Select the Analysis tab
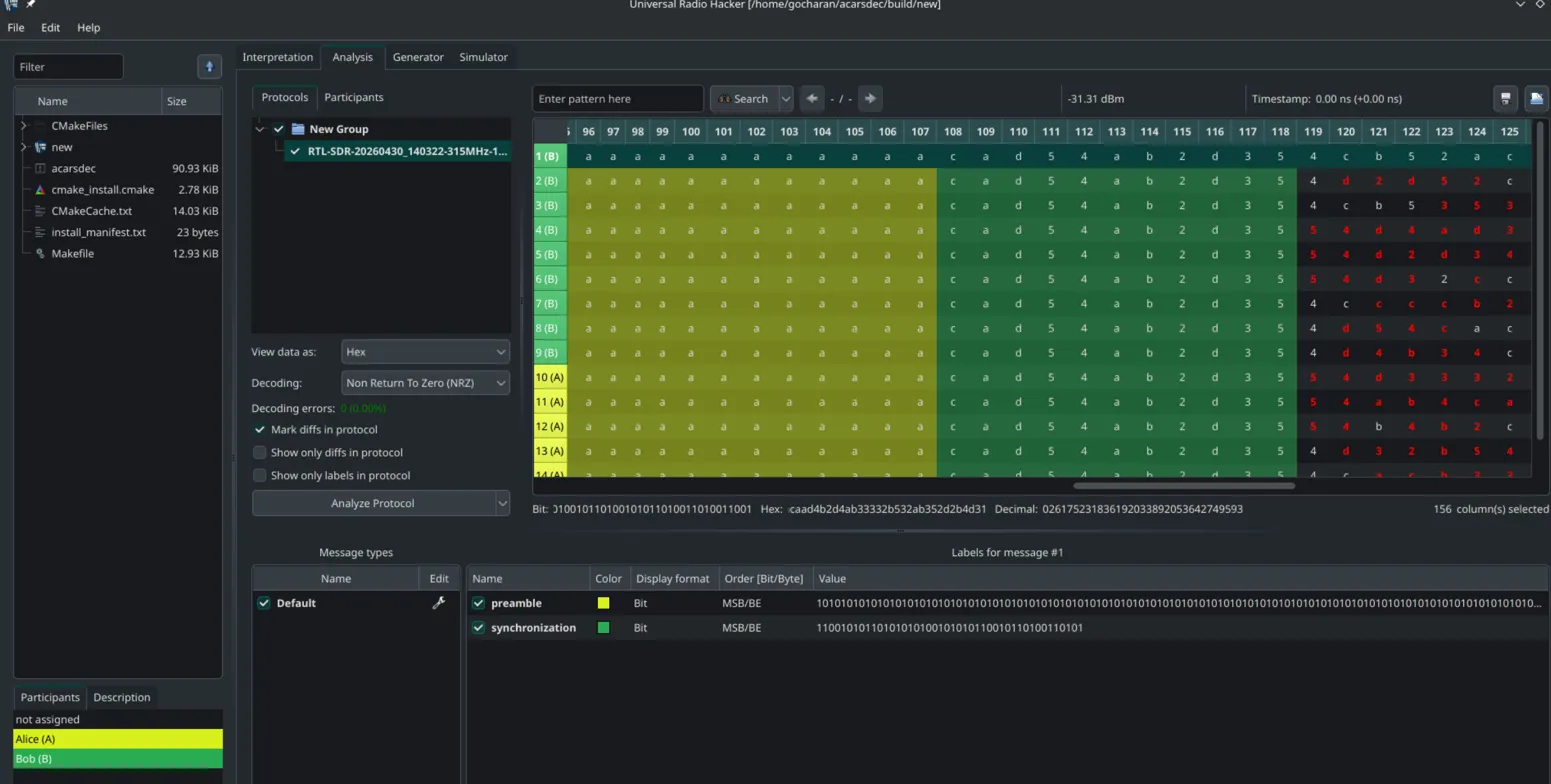The width and height of the screenshot is (1551, 784). [x=352, y=57]
